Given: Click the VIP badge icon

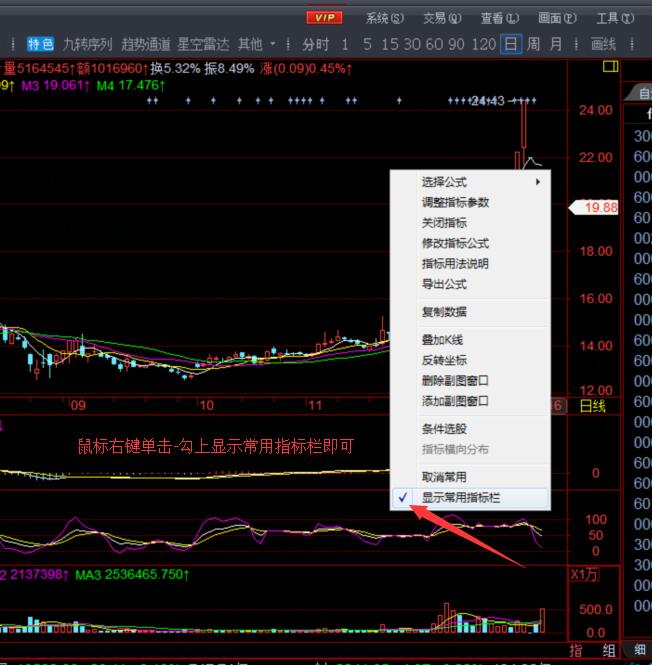Looking at the screenshot, I should click(323, 17).
